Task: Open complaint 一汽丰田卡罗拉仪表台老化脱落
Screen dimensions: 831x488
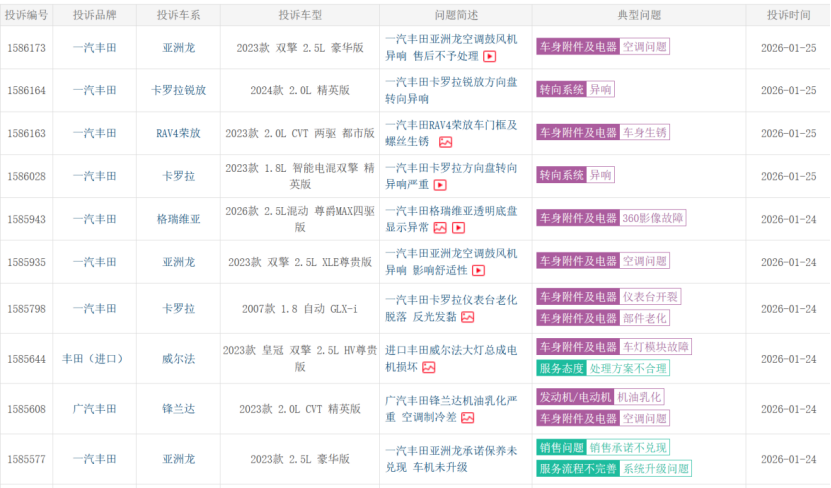Action: pos(451,308)
